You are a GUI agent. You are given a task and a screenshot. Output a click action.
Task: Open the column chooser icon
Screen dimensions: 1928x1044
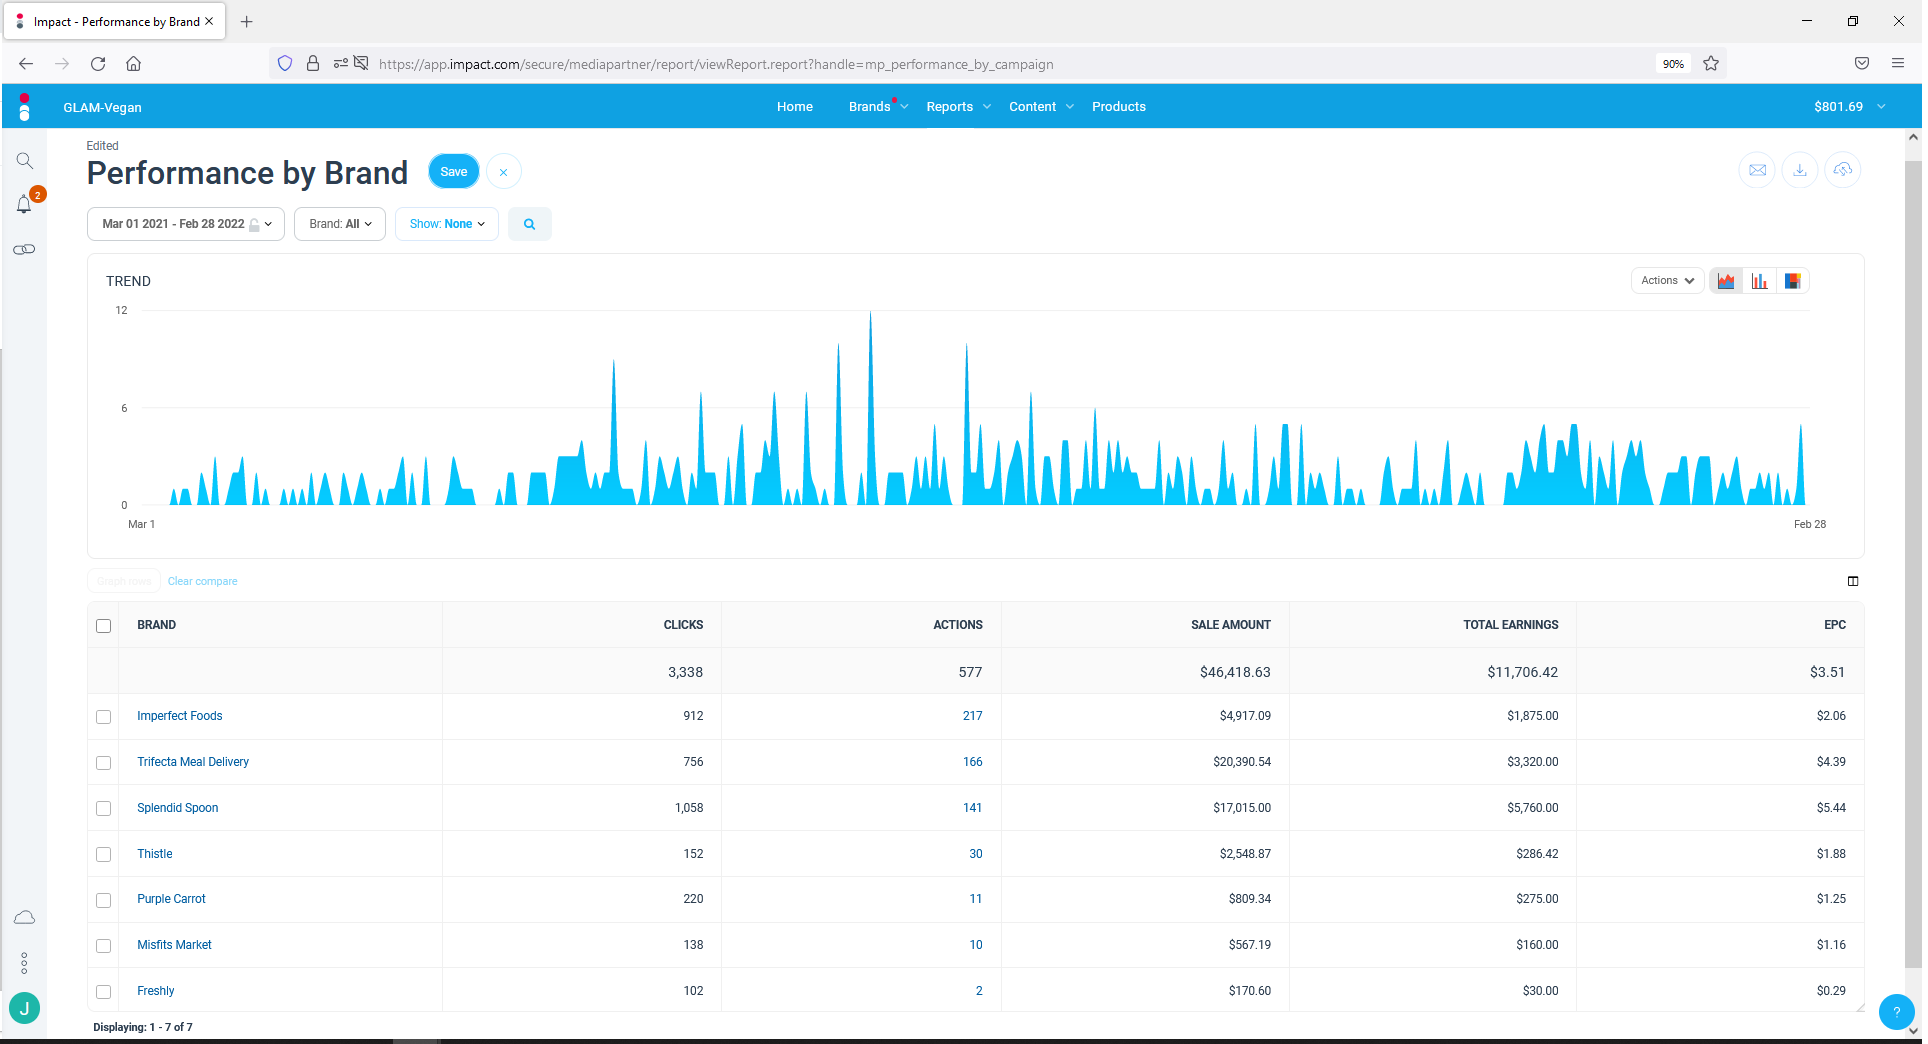(x=1853, y=581)
